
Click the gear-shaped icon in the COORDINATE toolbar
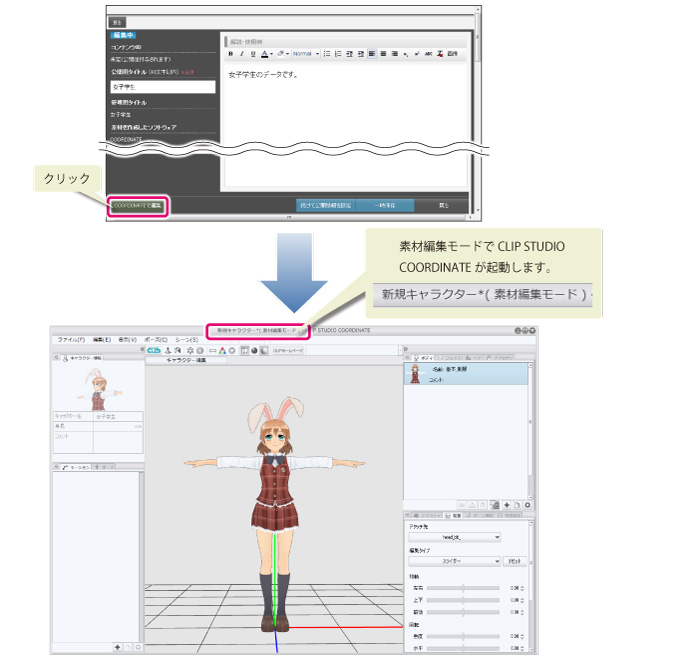point(190,351)
